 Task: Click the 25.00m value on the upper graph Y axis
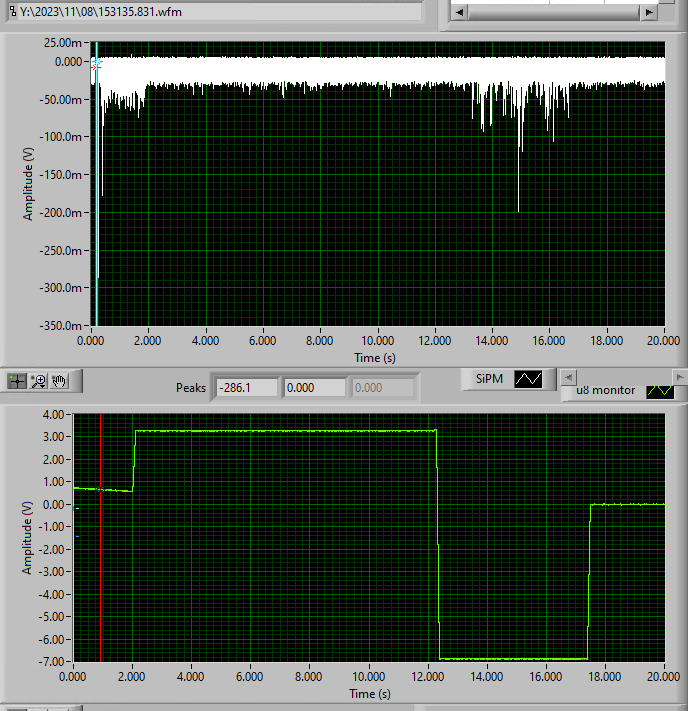pyautogui.click(x=63, y=43)
